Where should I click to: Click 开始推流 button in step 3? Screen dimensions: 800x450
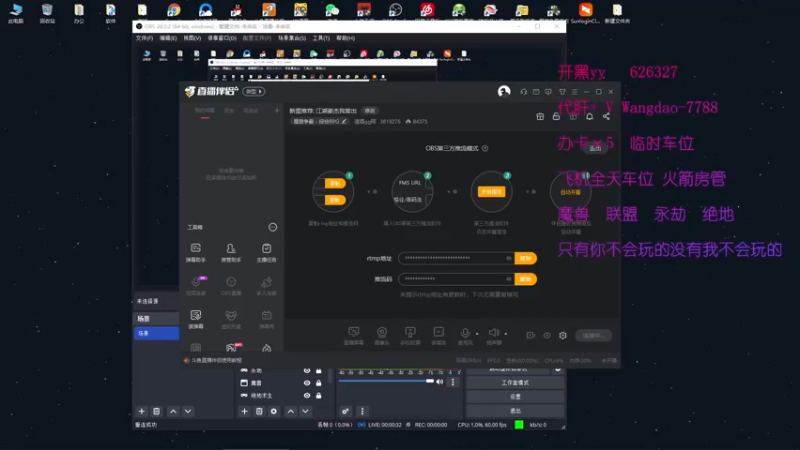coord(491,192)
